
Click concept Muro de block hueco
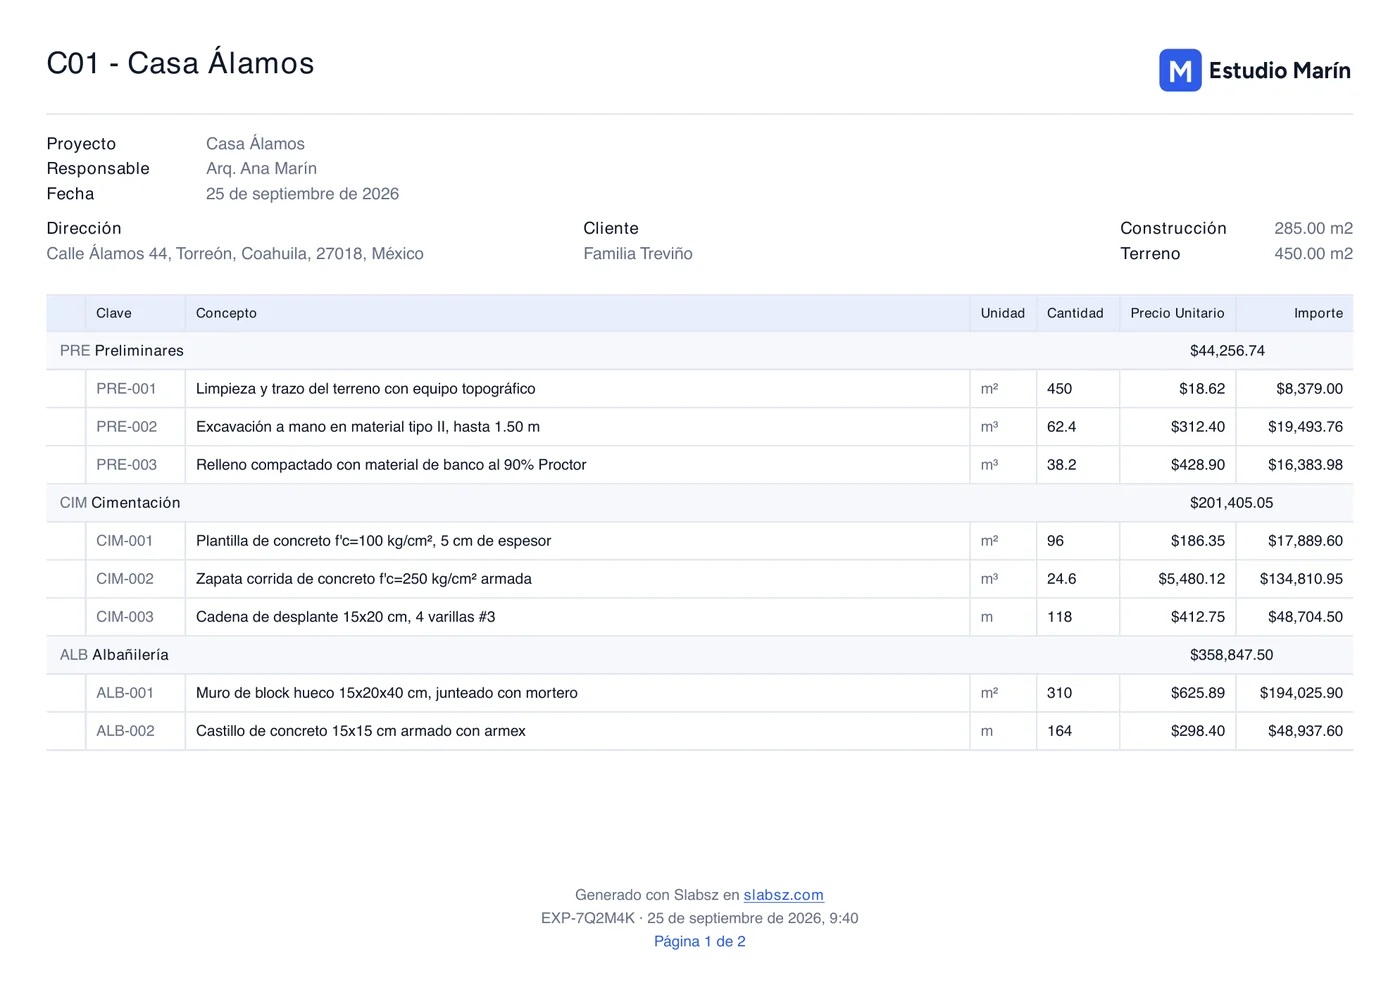(x=387, y=693)
